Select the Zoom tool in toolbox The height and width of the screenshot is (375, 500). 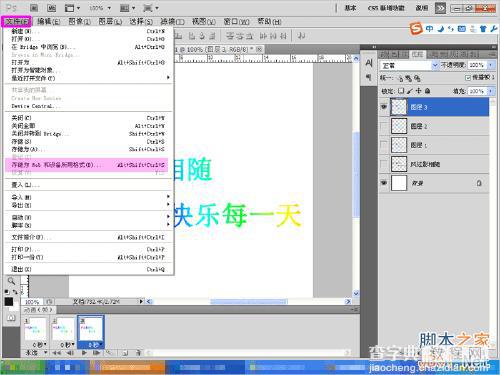11,281
